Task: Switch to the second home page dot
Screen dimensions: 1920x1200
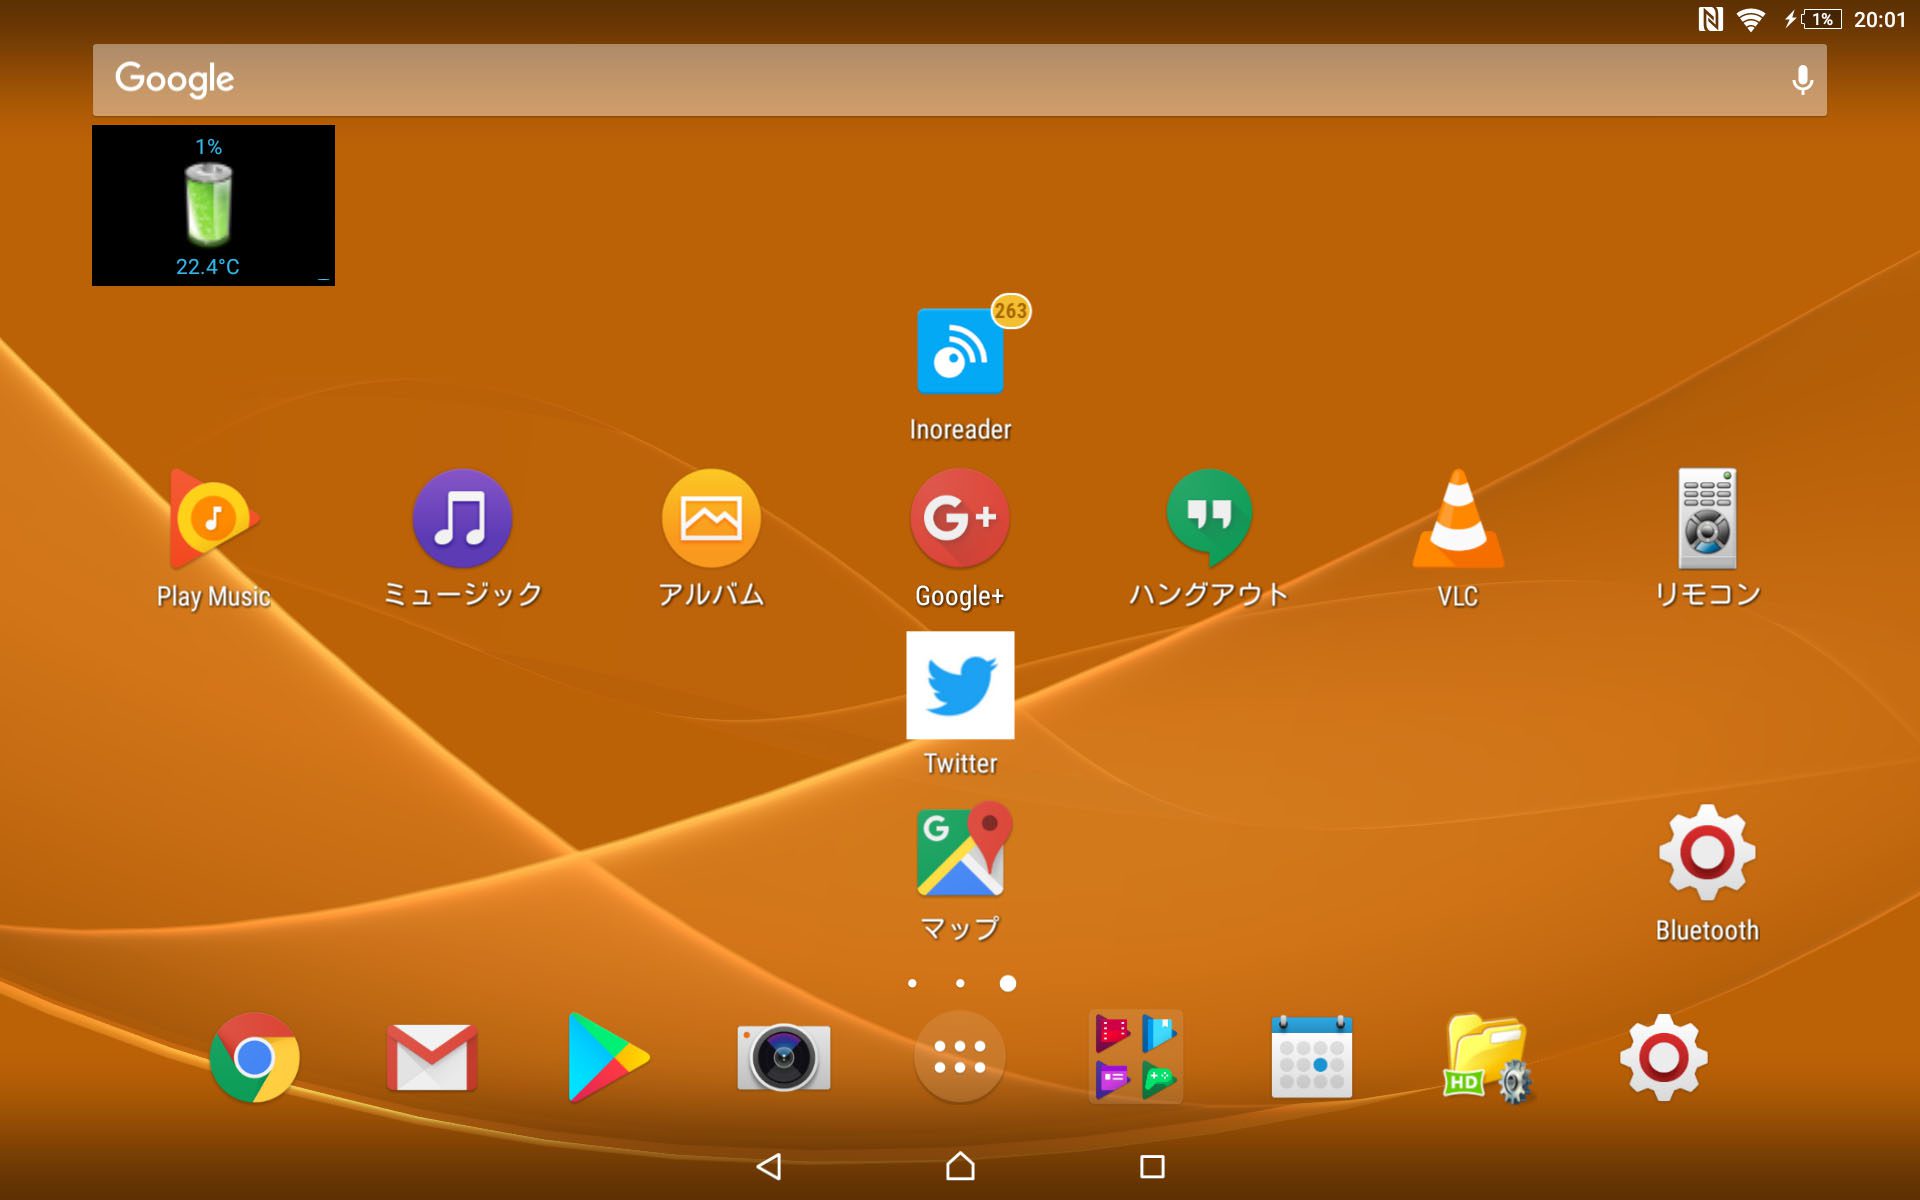Action: (960, 983)
